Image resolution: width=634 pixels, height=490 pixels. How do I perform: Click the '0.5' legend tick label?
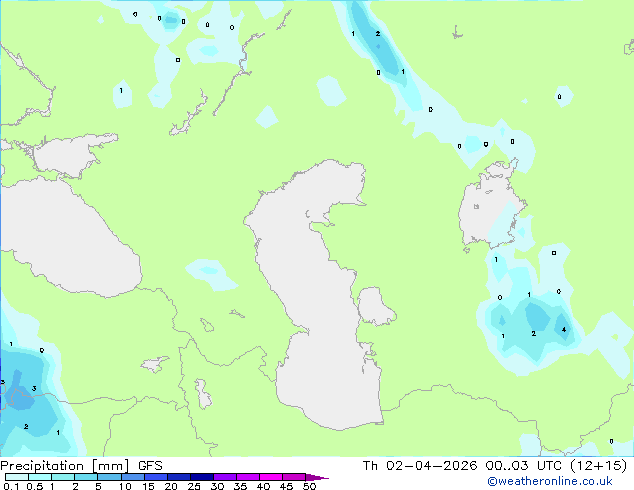[x=35, y=486]
